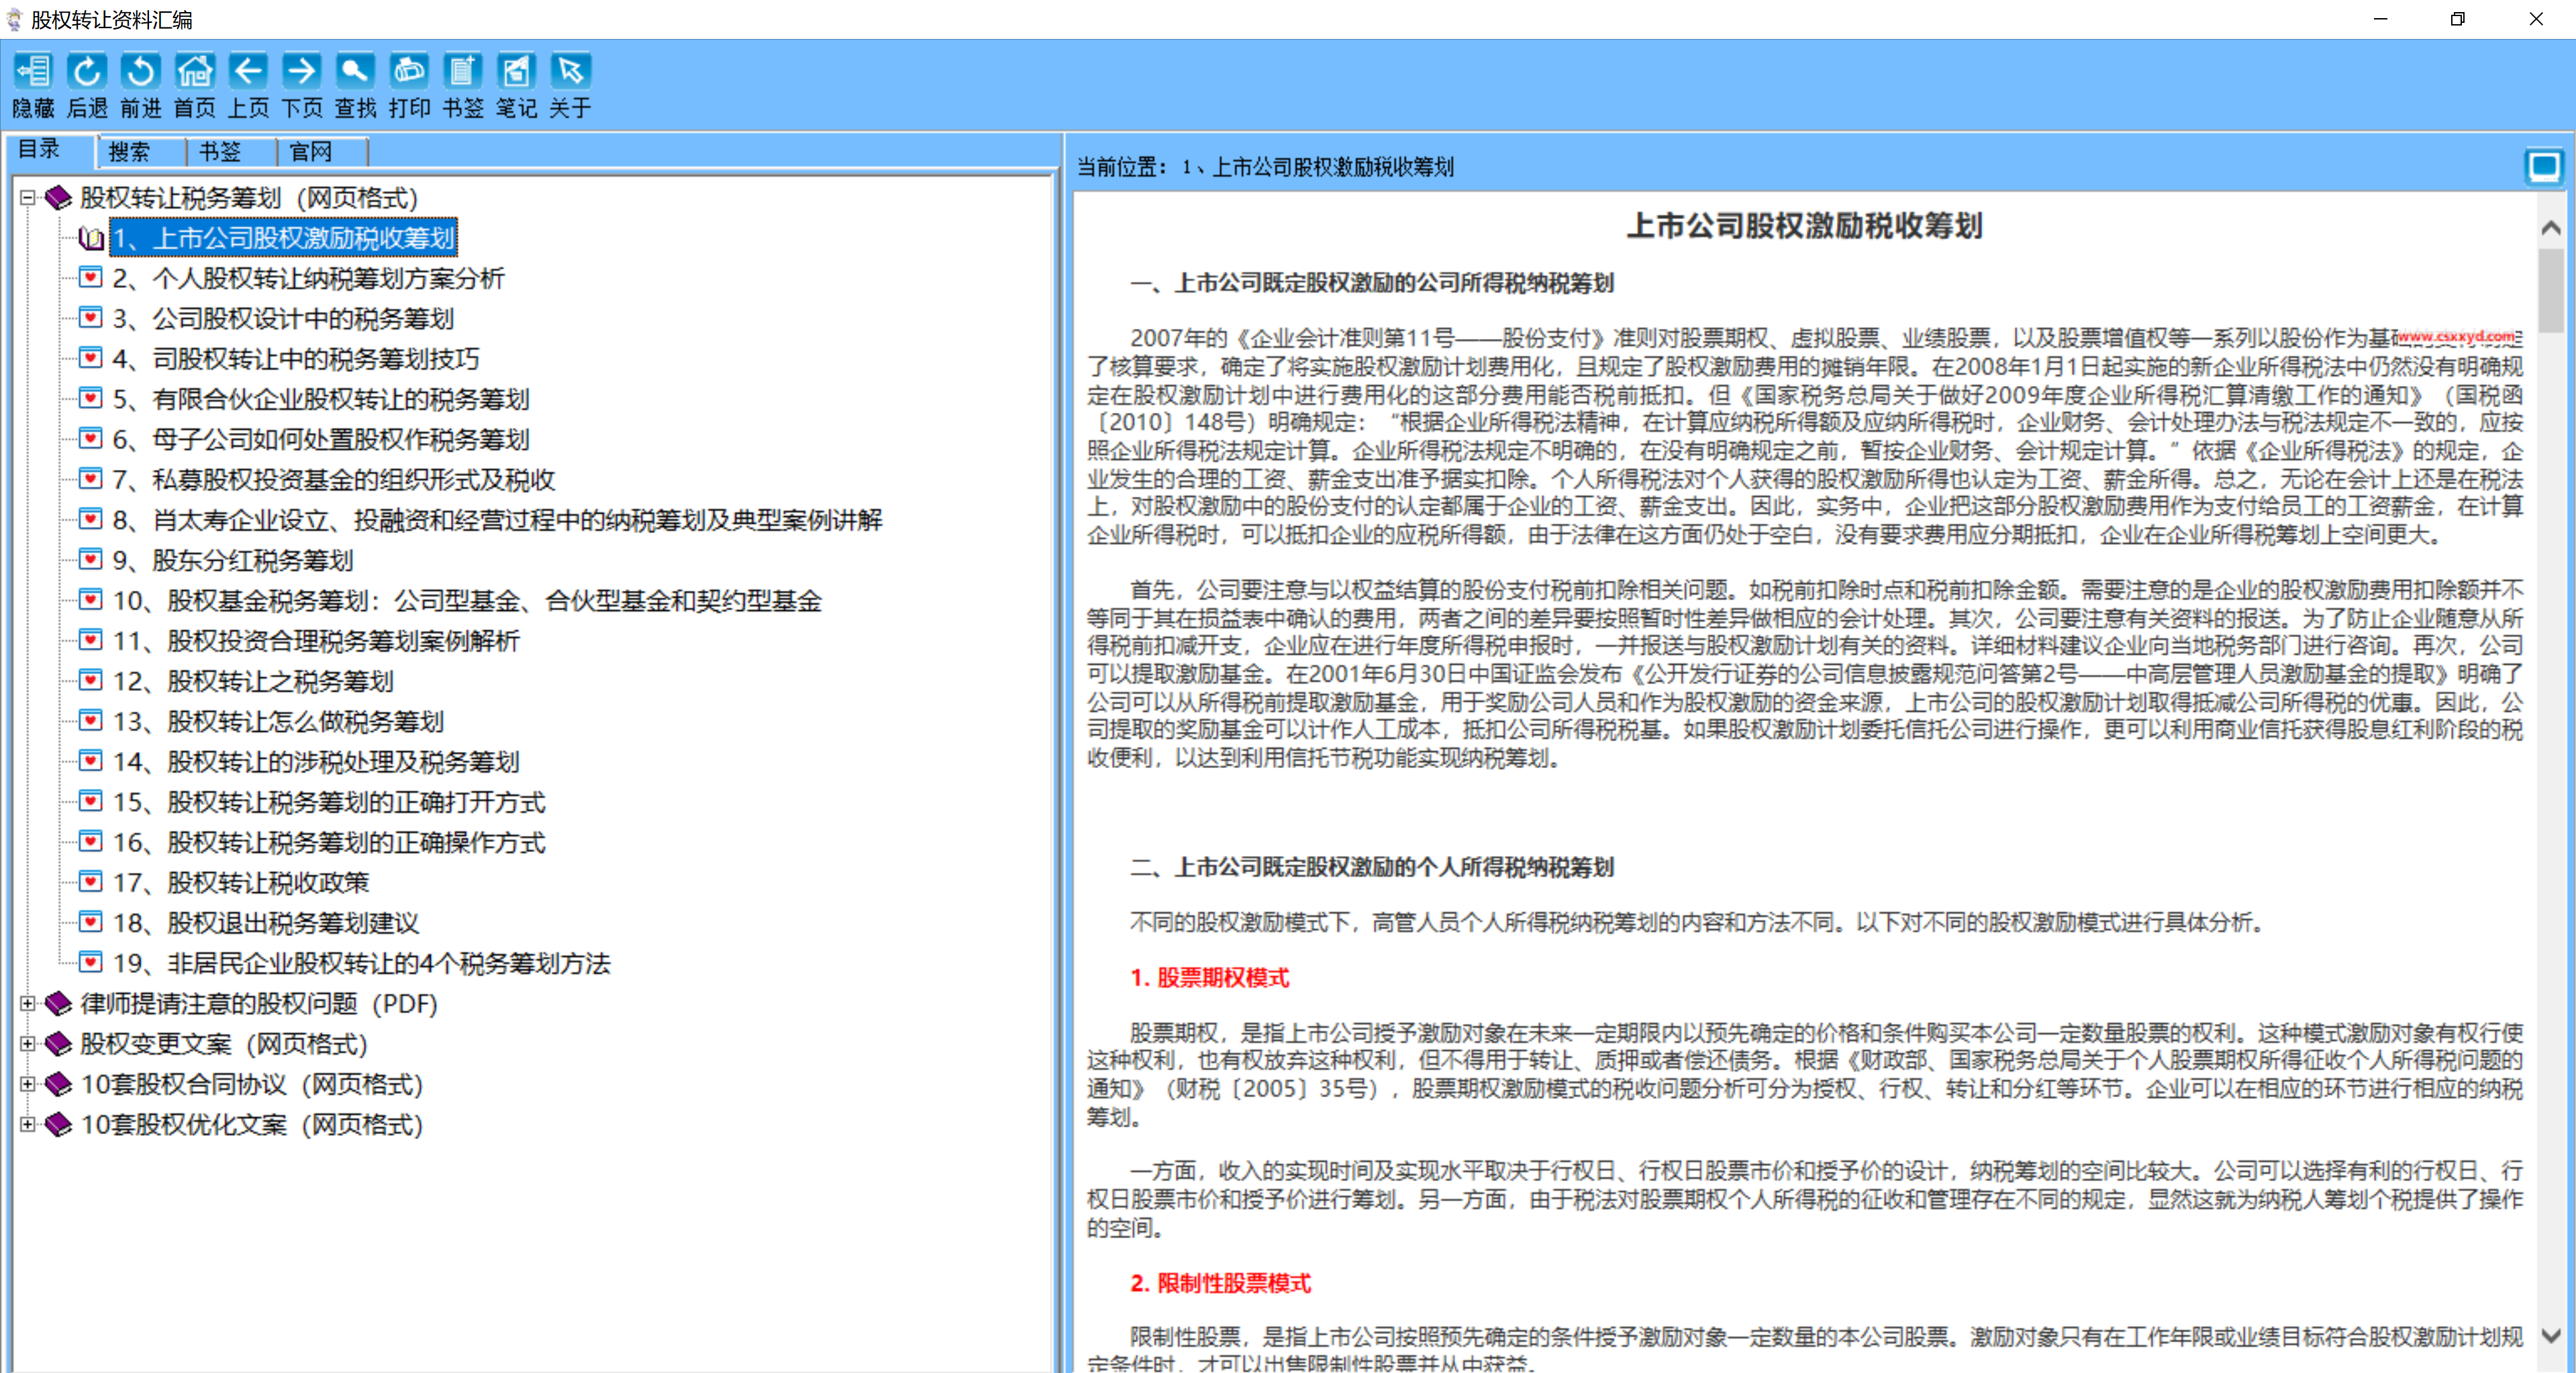
Task: Open 11、股权投资合理税务筹划案例解析
Action: tap(316, 640)
